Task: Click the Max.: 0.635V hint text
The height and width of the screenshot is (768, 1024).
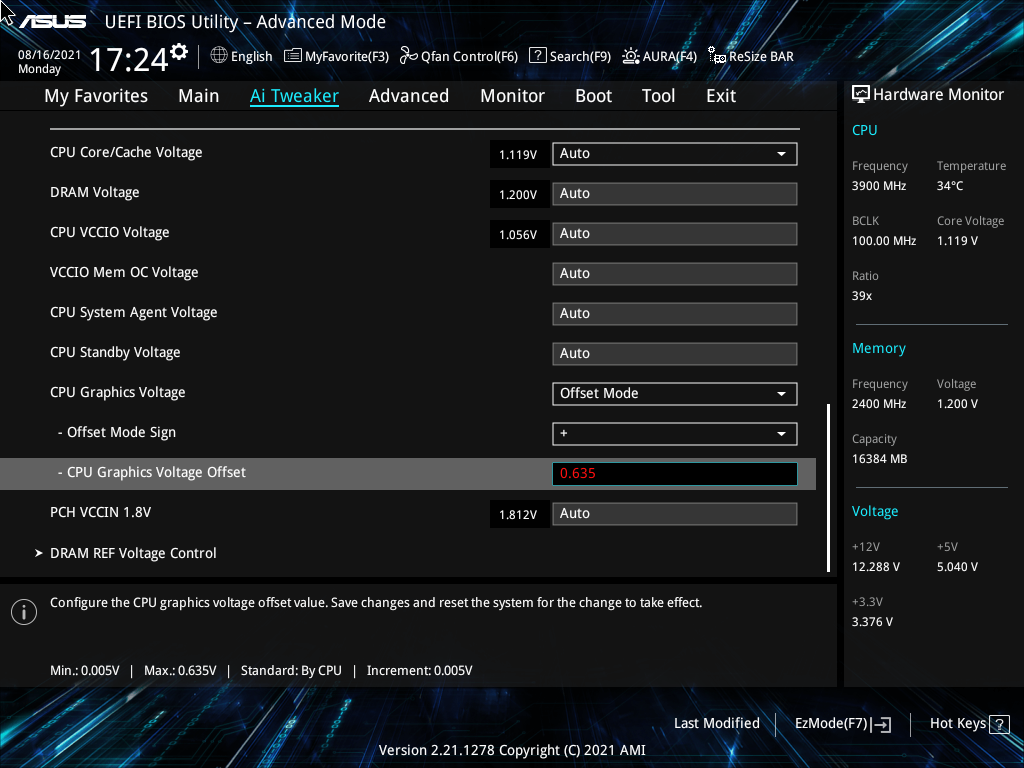Action: coord(180,671)
